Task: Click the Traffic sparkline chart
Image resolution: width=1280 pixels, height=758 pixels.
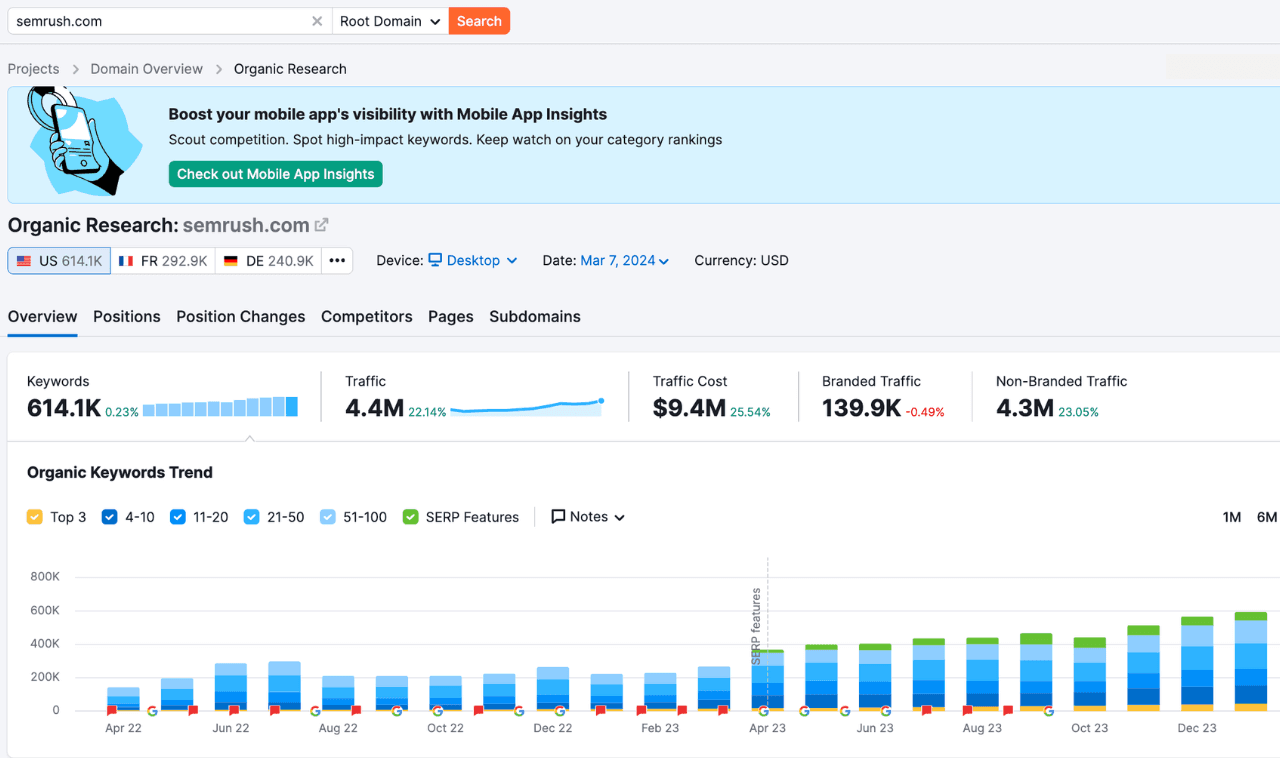Action: [x=527, y=407]
